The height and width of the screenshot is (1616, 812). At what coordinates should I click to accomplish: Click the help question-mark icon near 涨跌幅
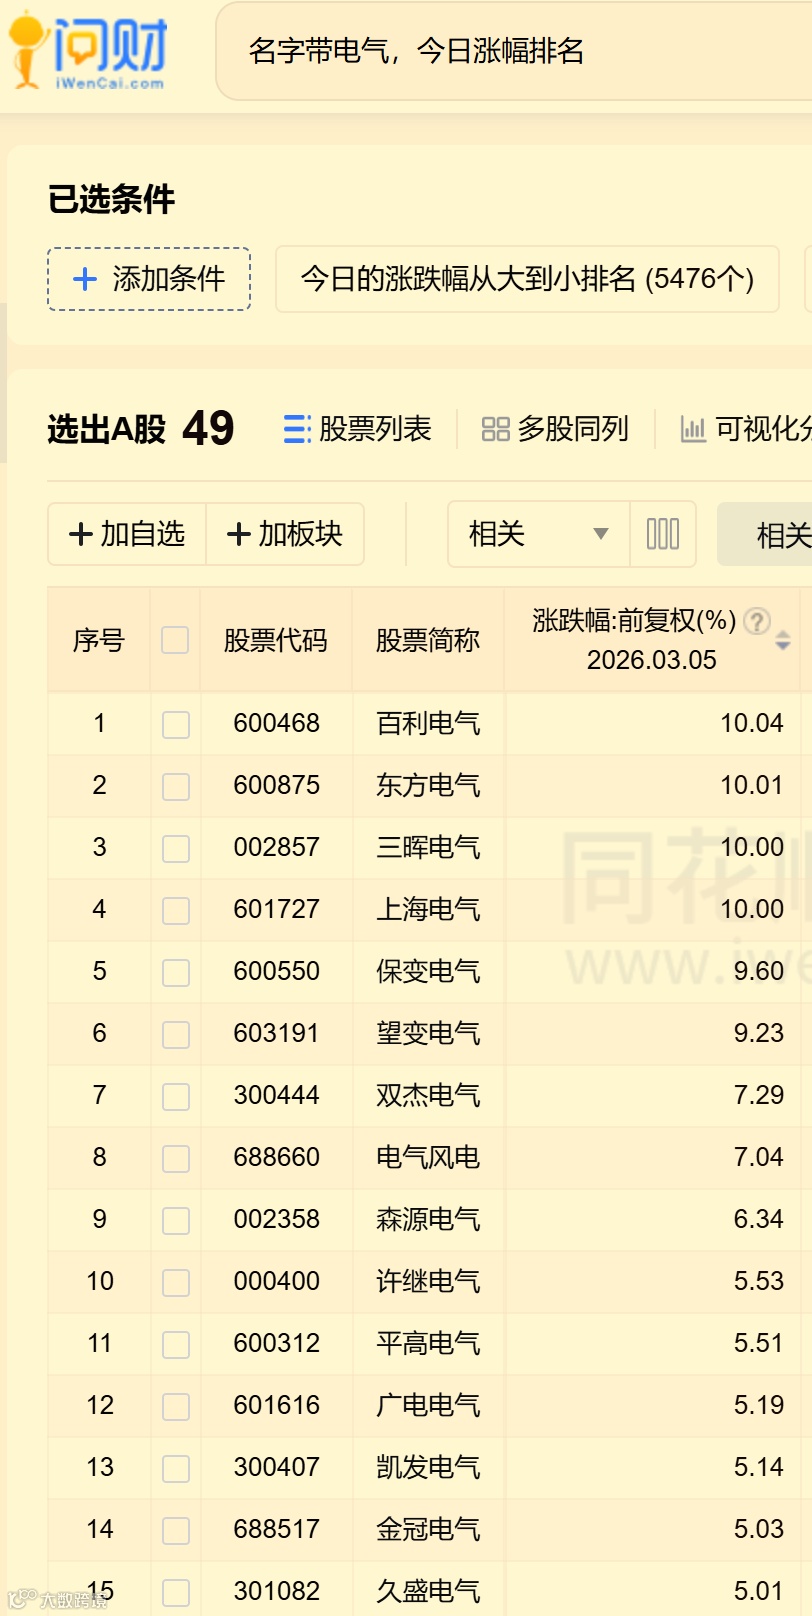tap(757, 622)
